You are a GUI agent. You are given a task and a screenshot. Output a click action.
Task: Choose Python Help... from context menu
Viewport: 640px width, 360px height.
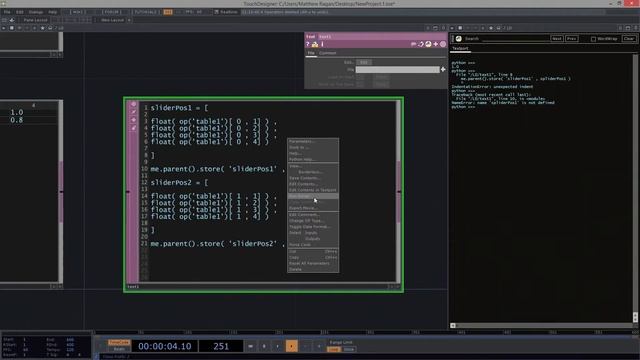(x=313, y=159)
